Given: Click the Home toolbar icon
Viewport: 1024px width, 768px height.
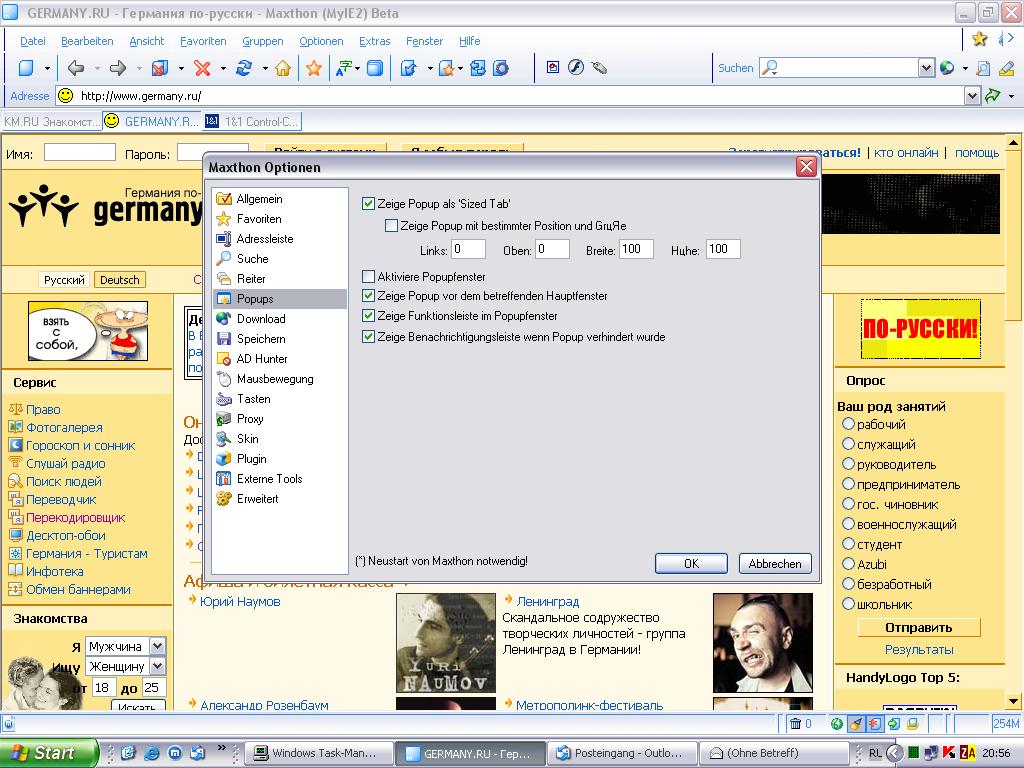Looking at the screenshot, I should point(283,68).
